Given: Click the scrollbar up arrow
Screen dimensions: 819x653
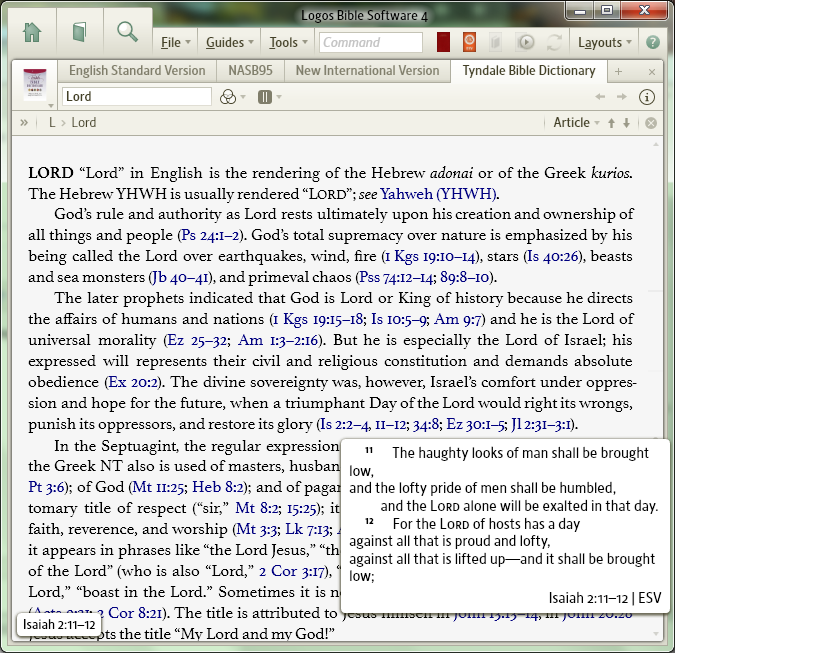Looking at the screenshot, I should (x=656, y=144).
